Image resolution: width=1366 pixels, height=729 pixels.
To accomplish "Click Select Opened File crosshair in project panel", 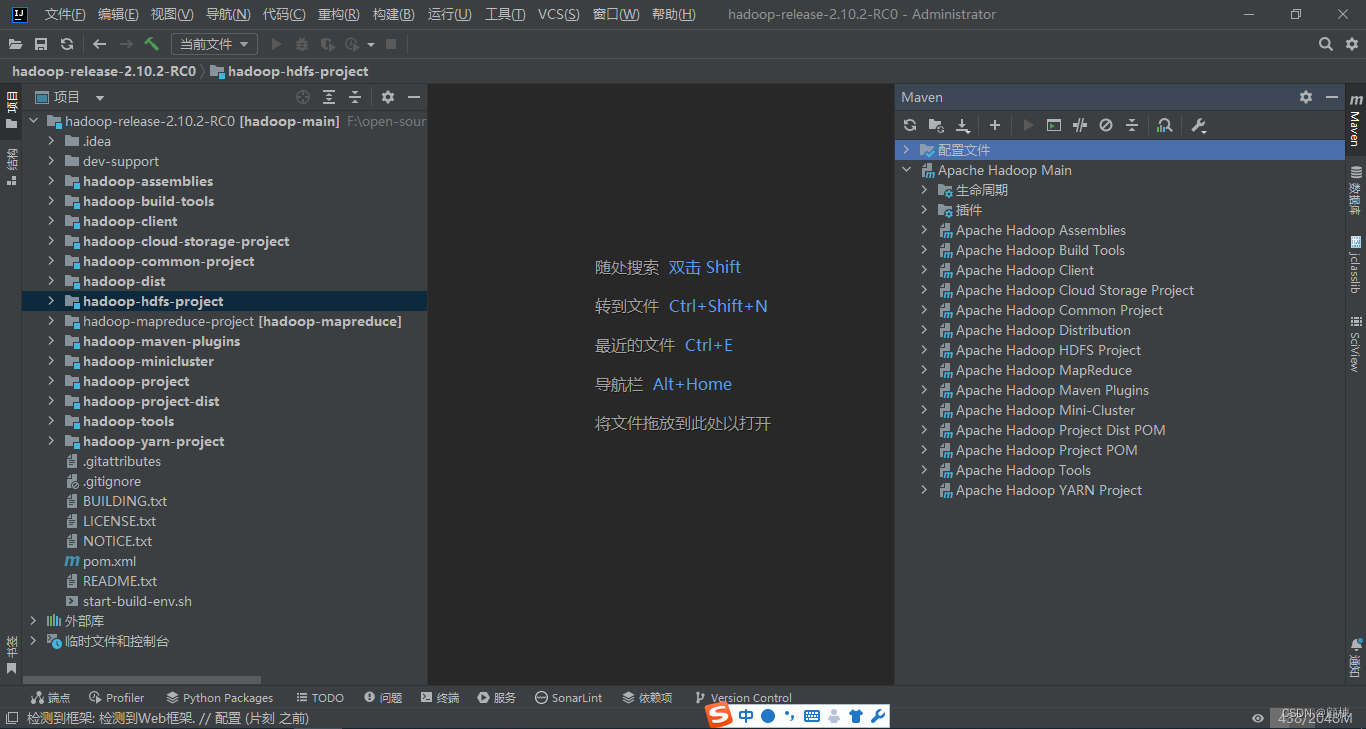I will (303, 97).
